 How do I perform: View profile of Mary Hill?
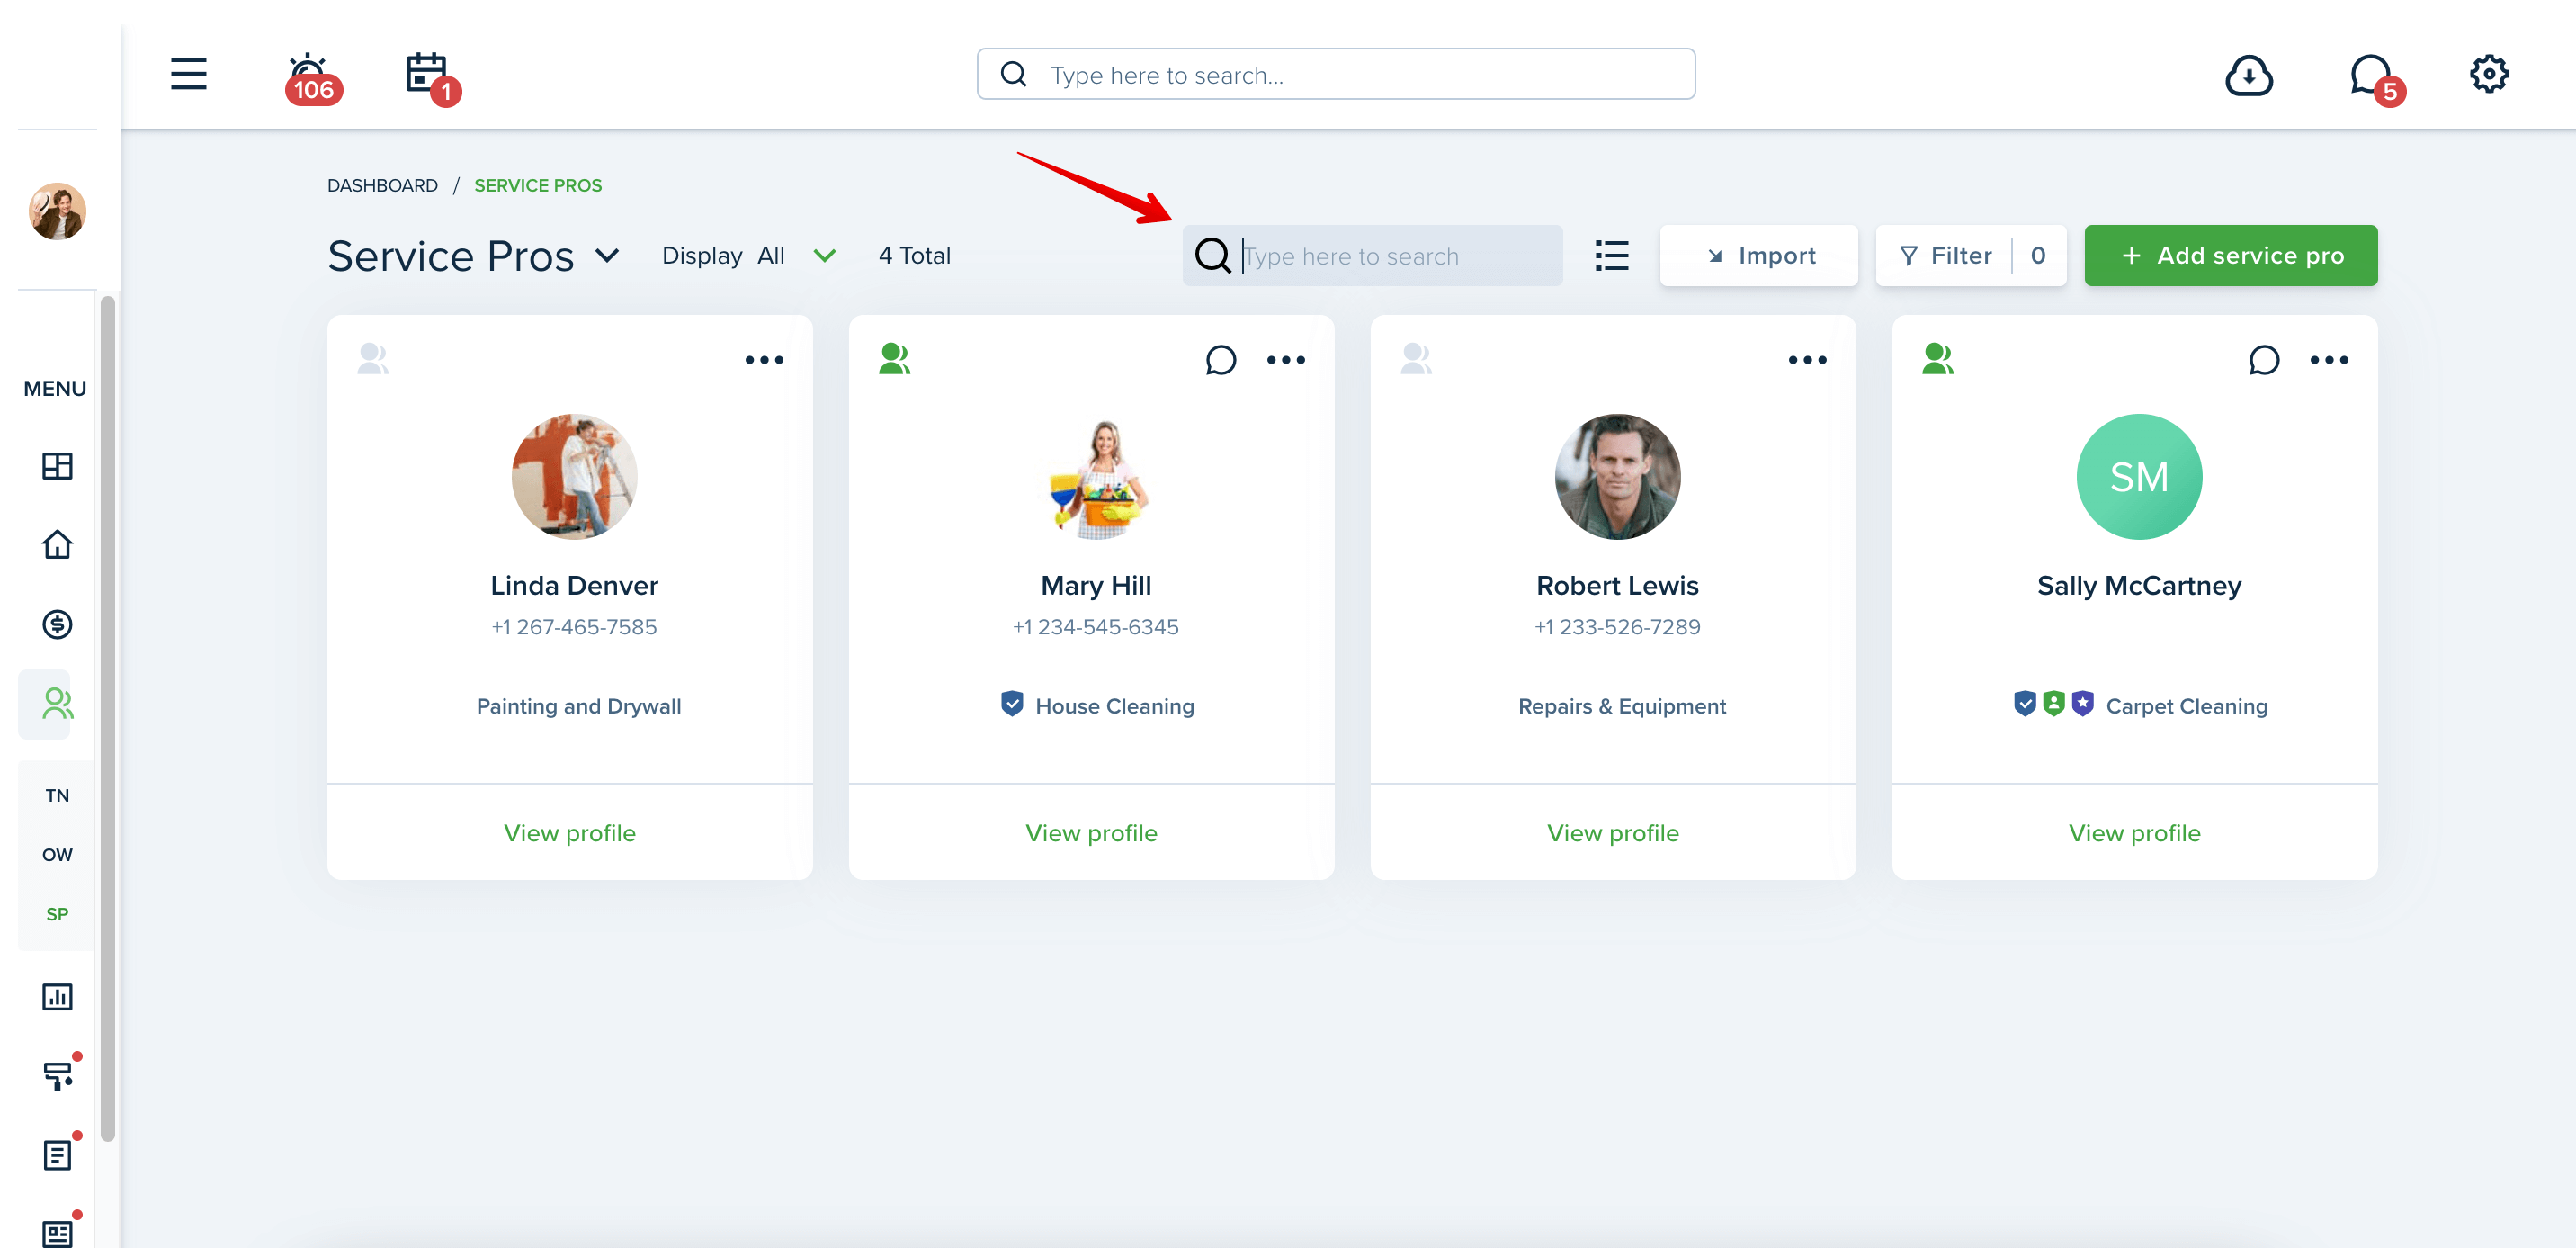(1091, 833)
